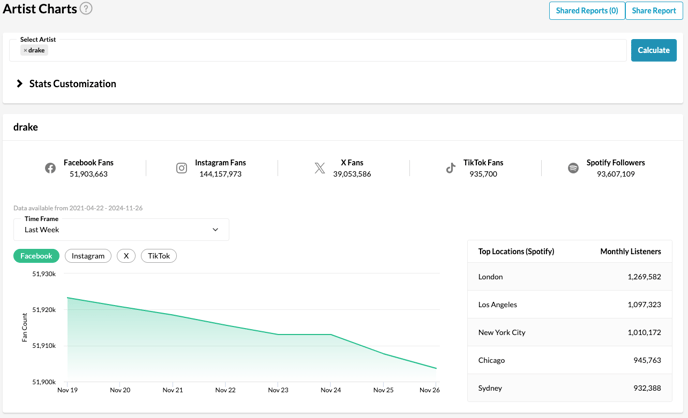Click the drake section heading

pyautogui.click(x=25, y=127)
